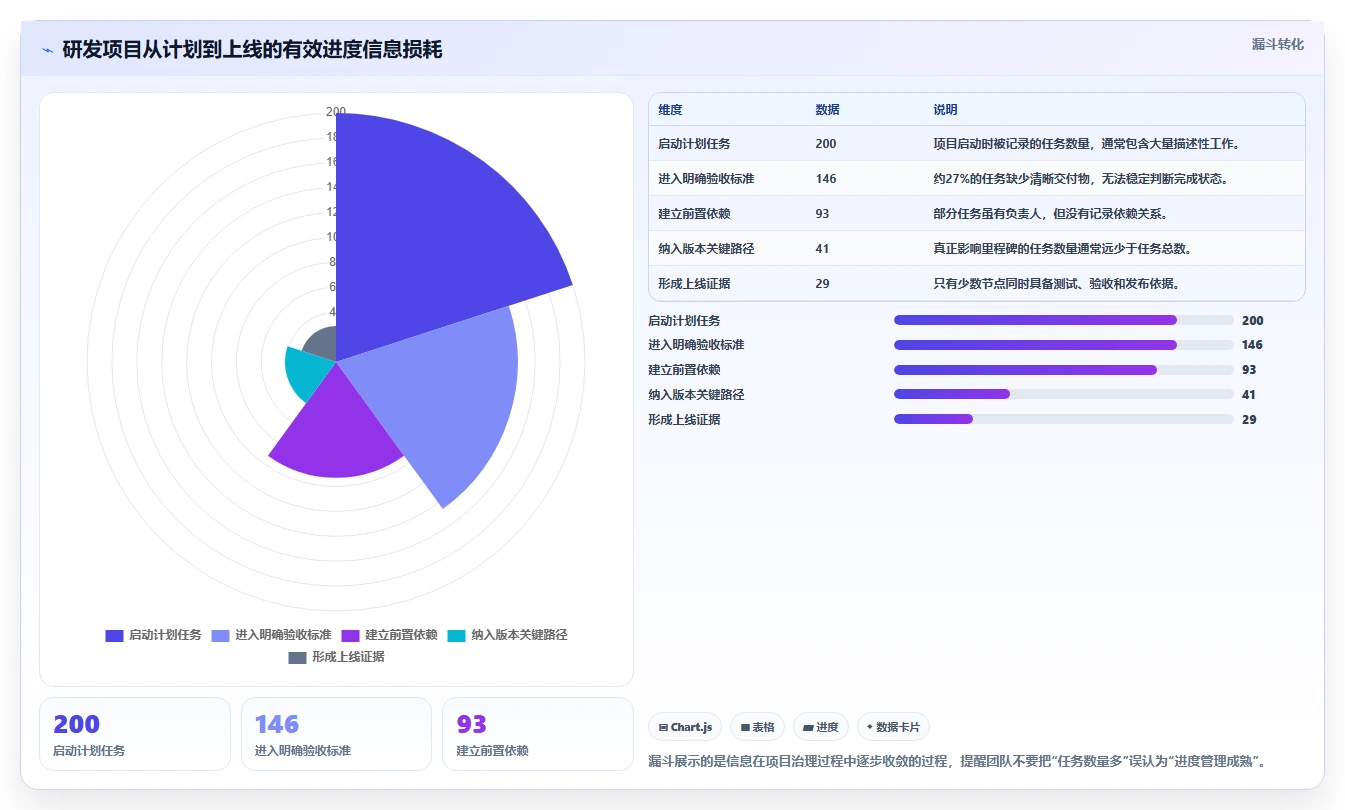Image resolution: width=1345 pixels, height=810 pixels.
Task: Click the 数据卡片 tag
Action: pos(893,727)
